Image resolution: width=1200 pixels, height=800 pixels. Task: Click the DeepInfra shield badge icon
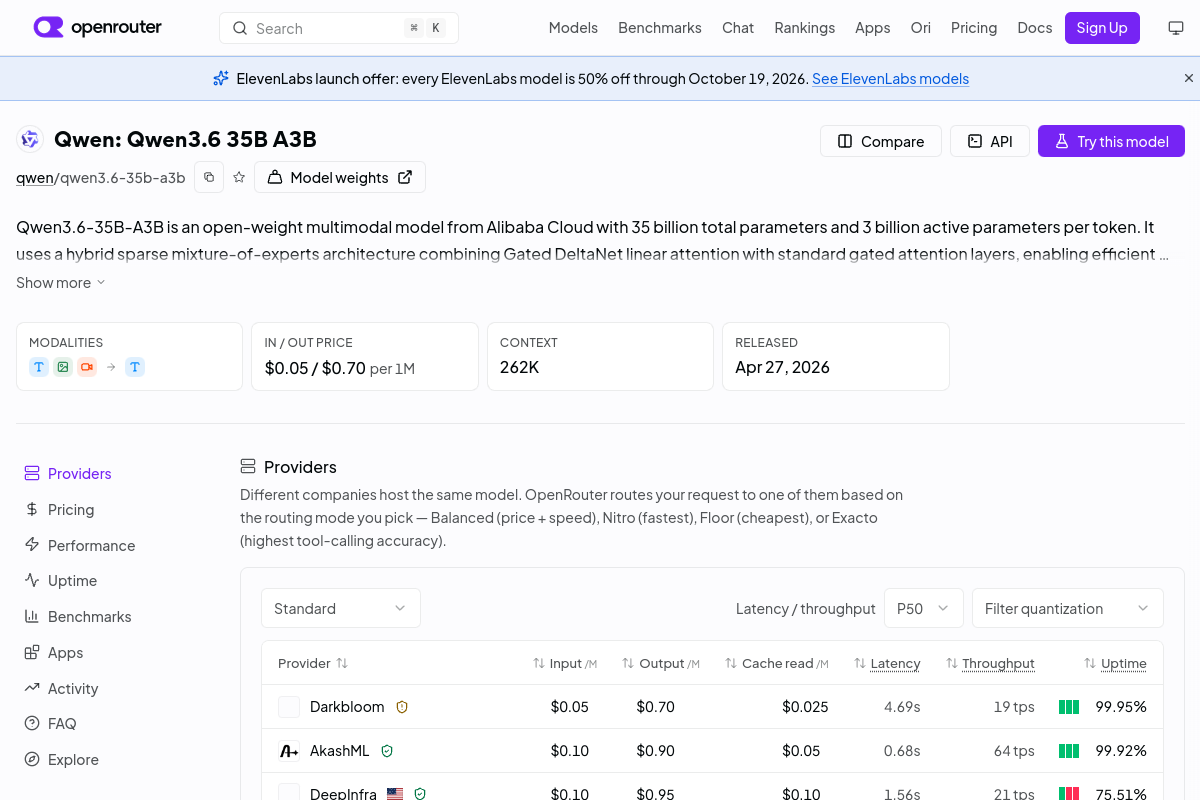[x=420, y=794]
